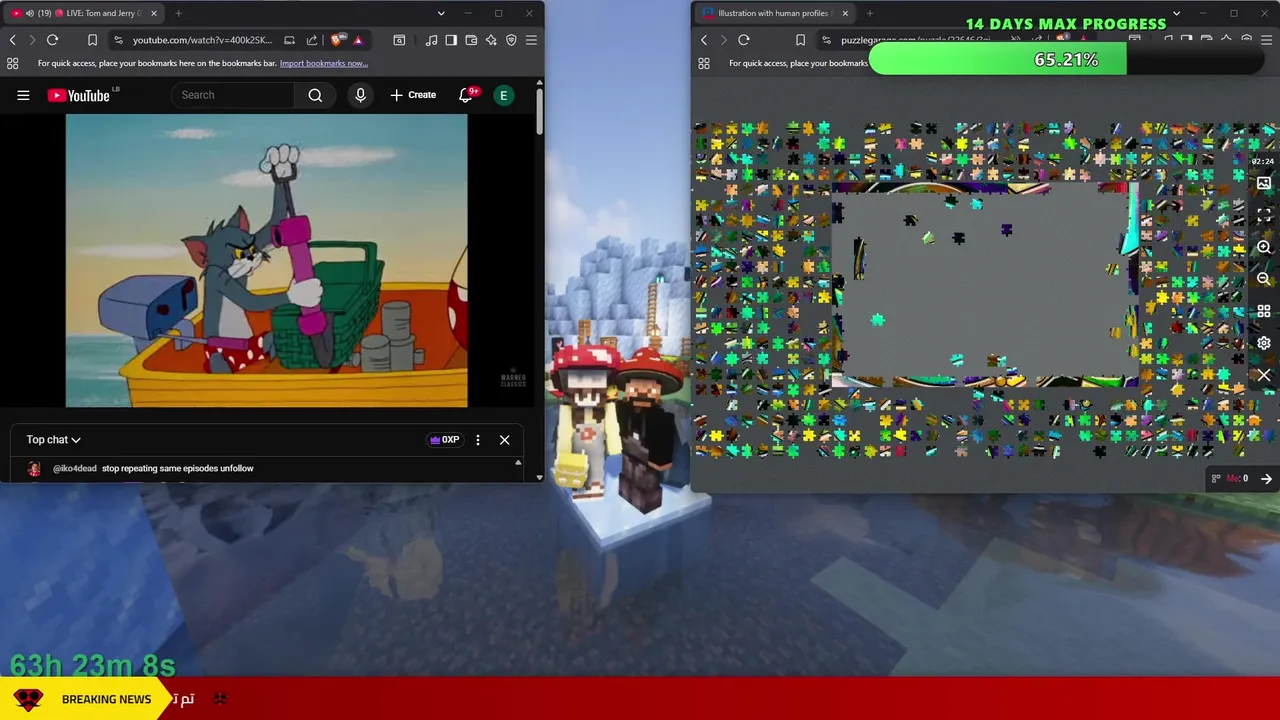The height and width of the screenshot is (720, 1280).
Task: Open site settings icon beside youtube.com address
Action: point(118,40)
